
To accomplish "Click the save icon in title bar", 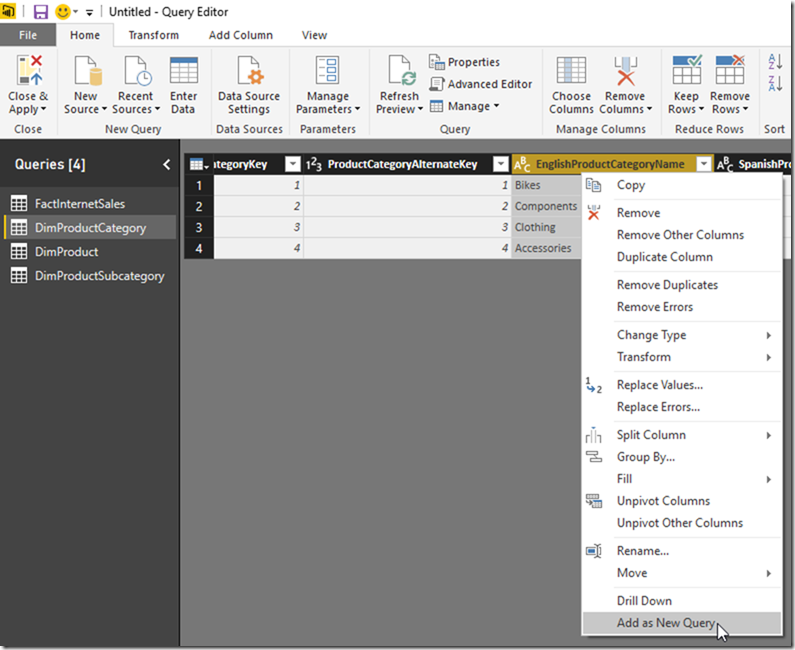I will tap(40, 11).
